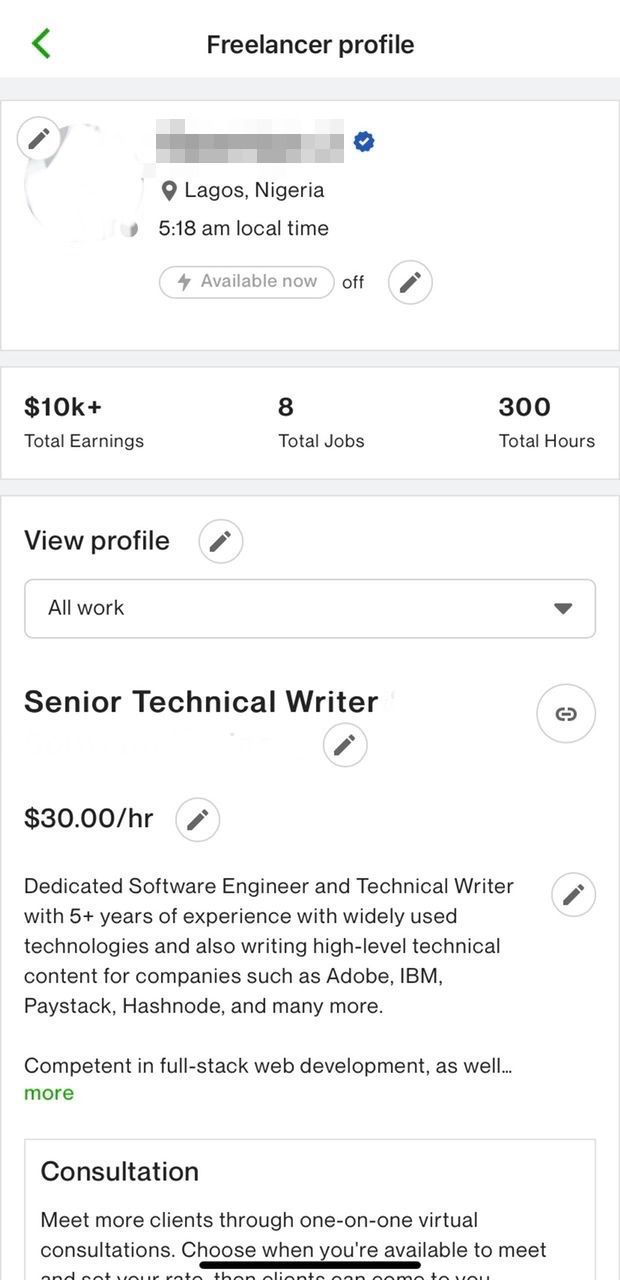Edit the Senior Technical Writer title
The height and width of the screenshot is (1280, 620).
coord(345,745)
